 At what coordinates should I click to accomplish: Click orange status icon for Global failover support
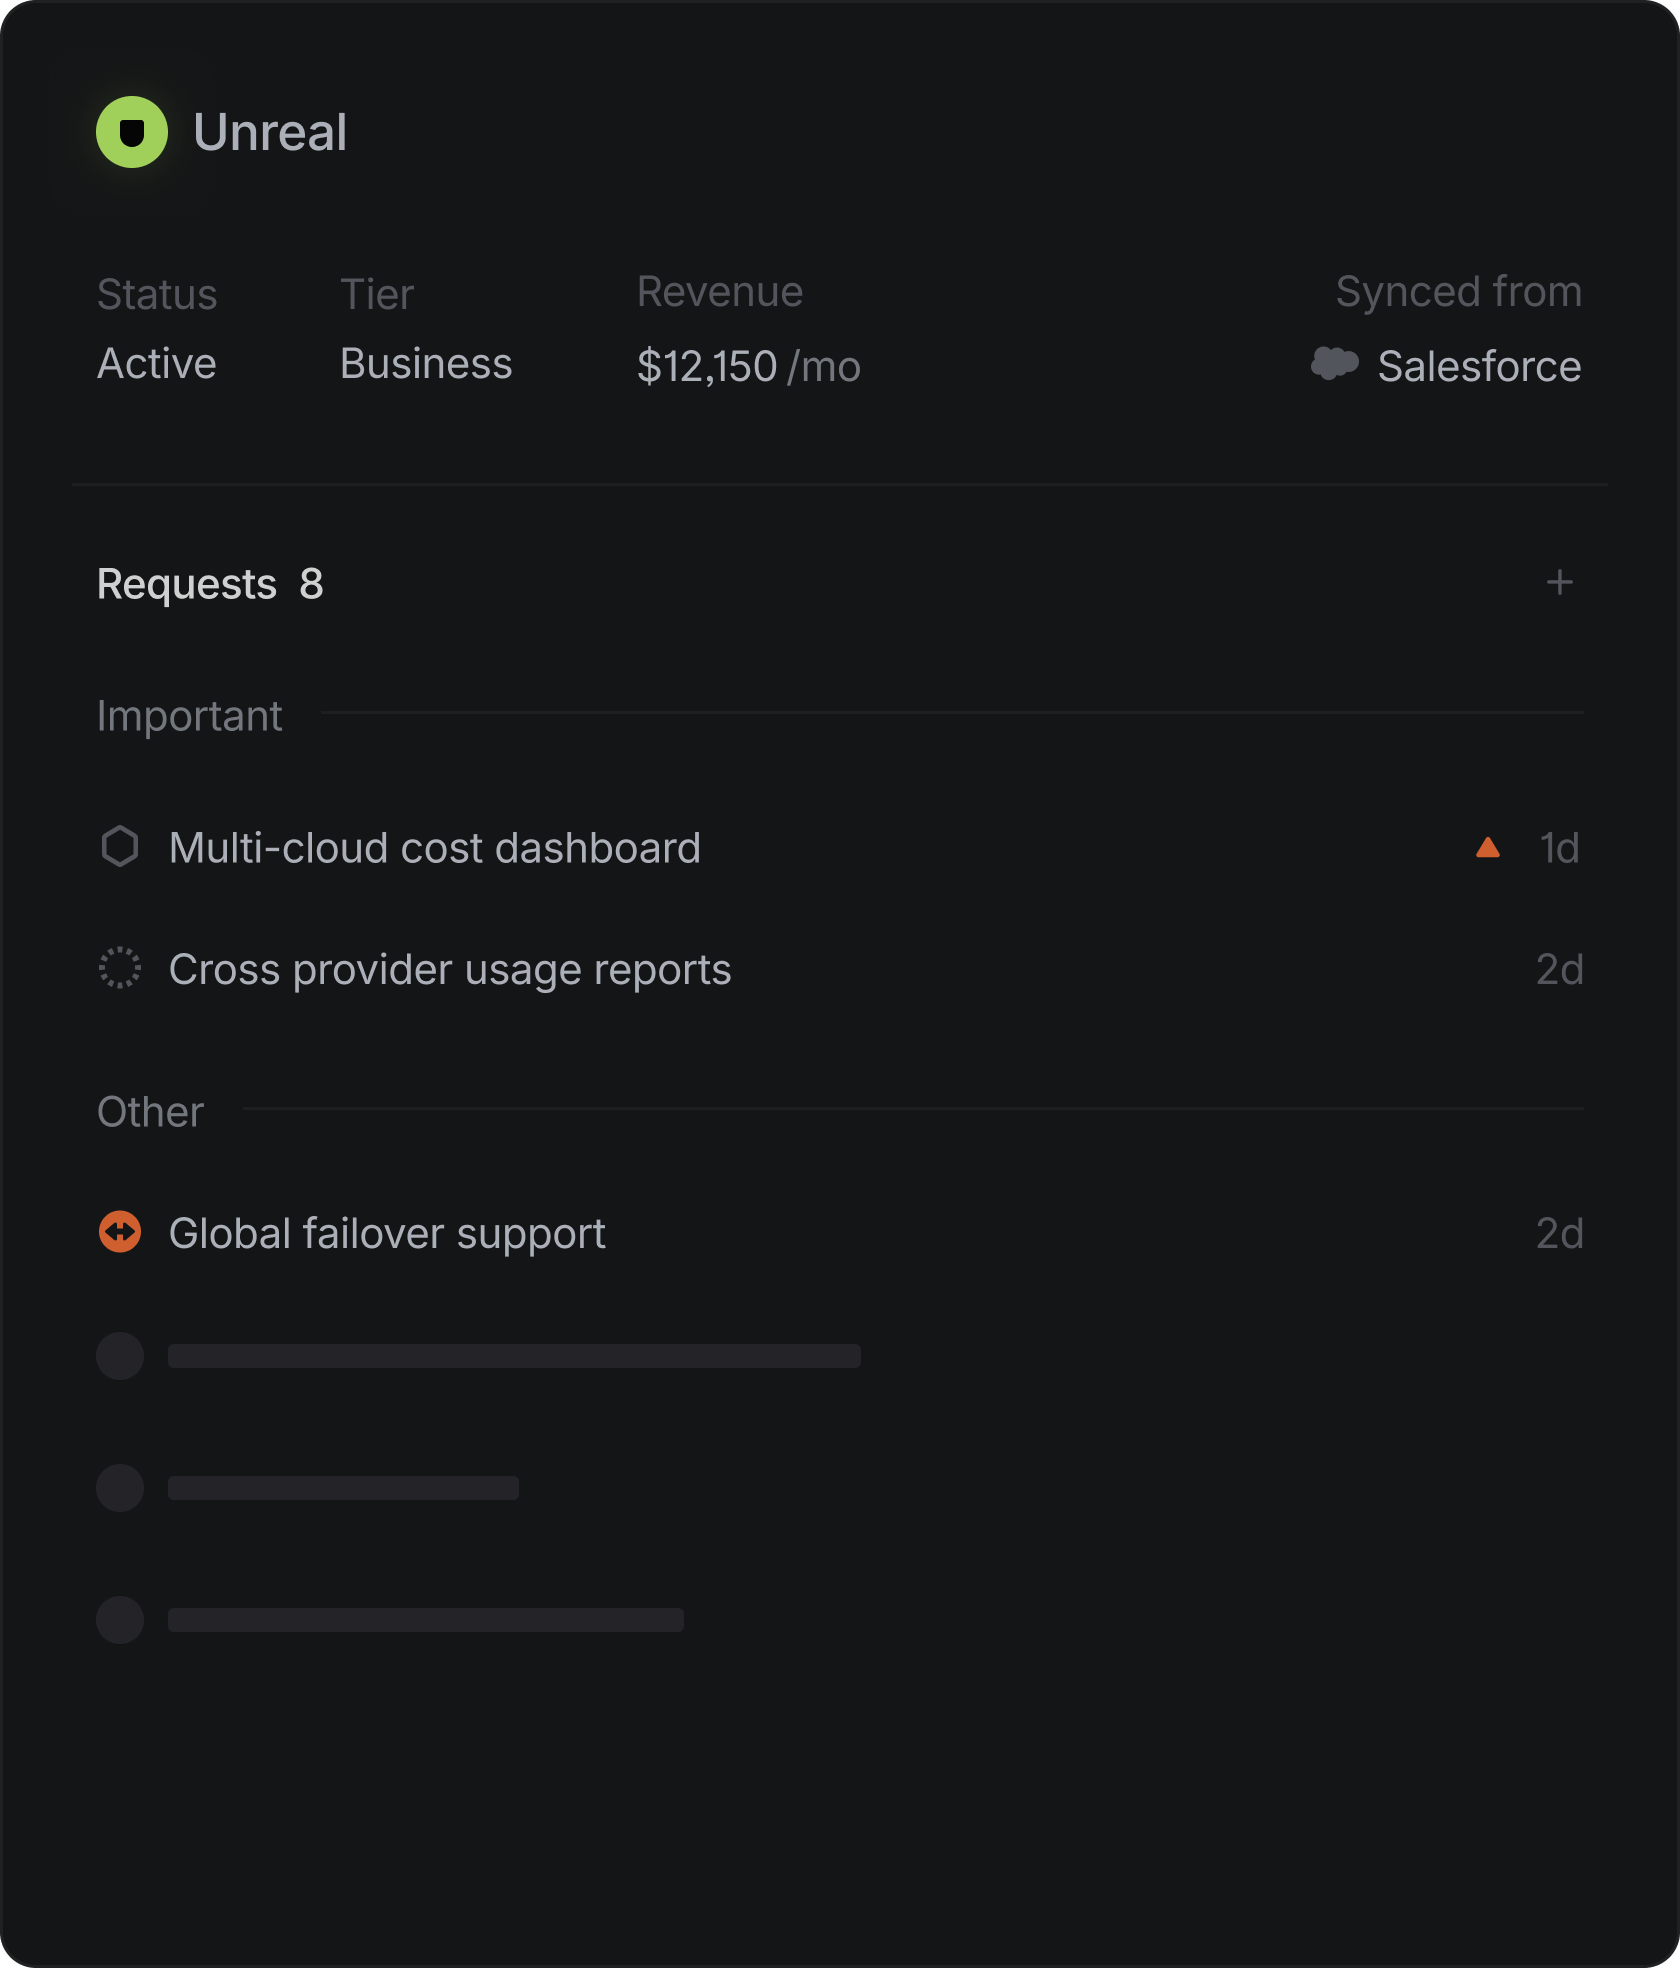click(x=120, y=1232)
